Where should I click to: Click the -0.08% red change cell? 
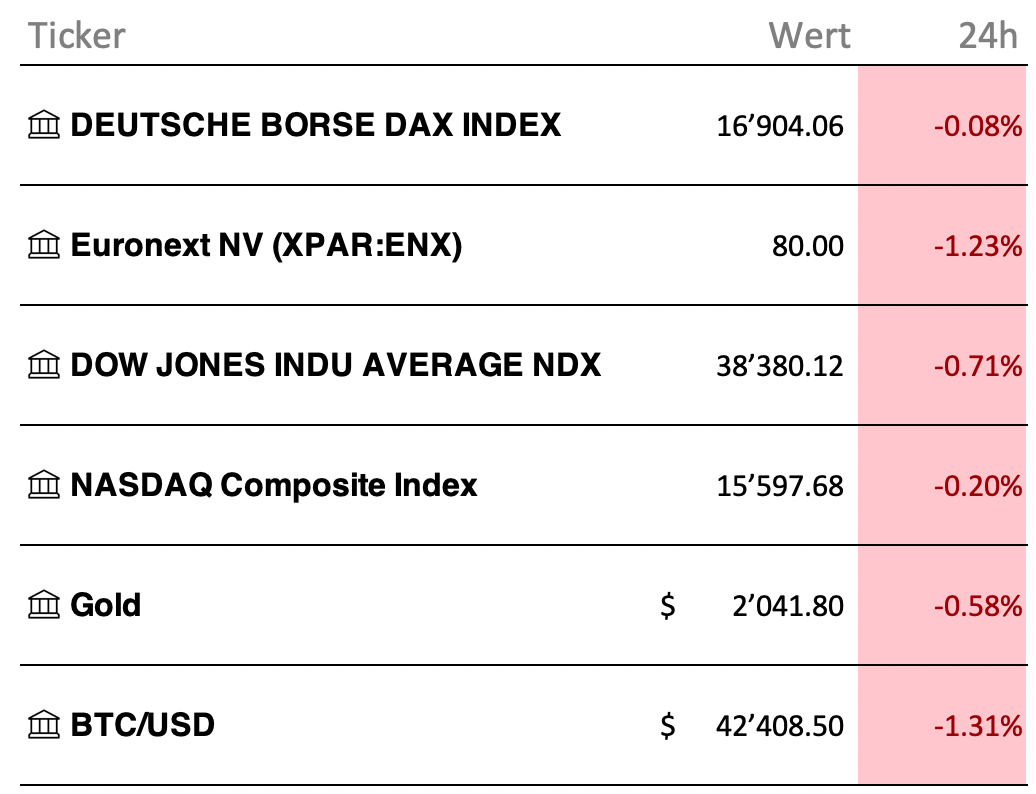click(942, 126)
